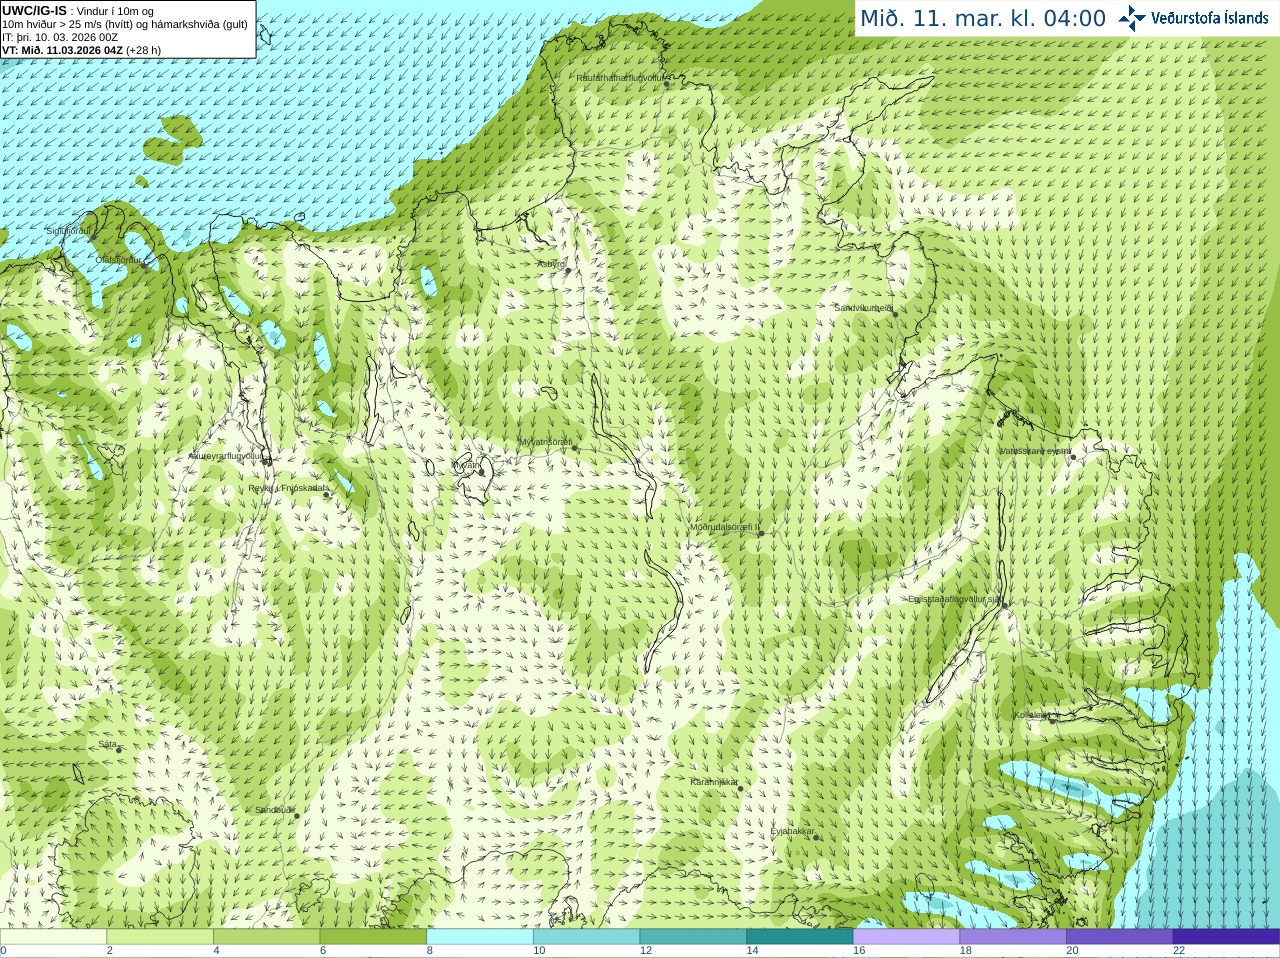Click the 0–2 m/s pale legend swatch

point(53,937)
